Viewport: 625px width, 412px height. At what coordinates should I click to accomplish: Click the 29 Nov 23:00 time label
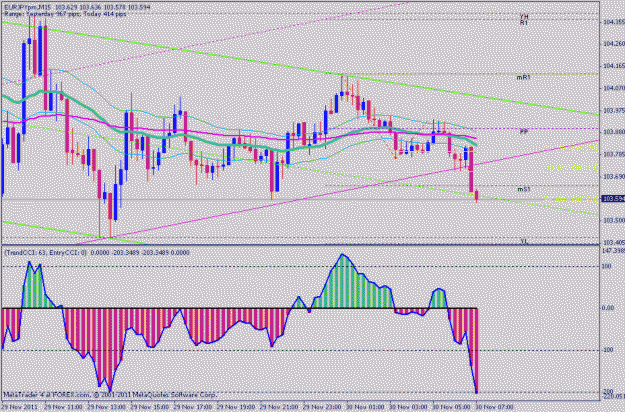(x=322, y=408)
